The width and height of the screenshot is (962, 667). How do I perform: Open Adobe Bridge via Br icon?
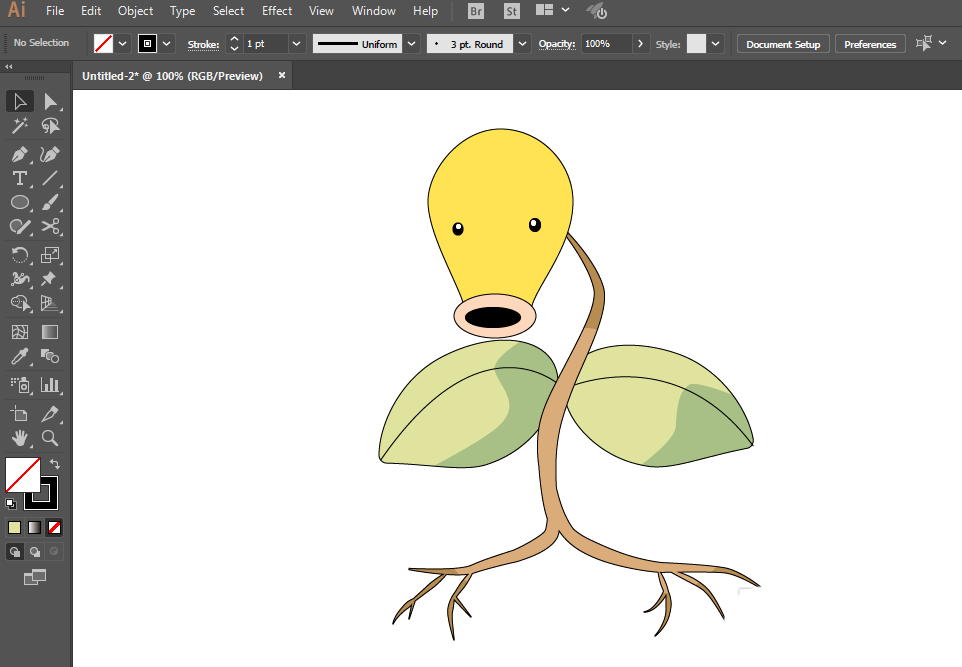pos(477,11)
